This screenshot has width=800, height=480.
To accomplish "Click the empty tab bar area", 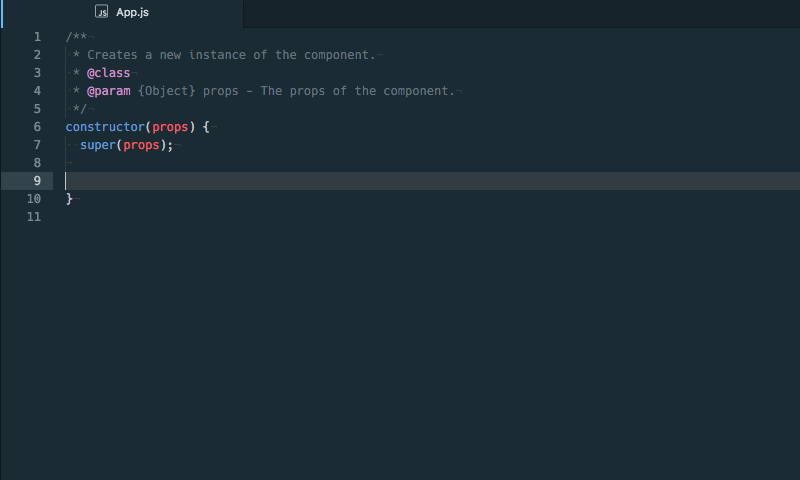I will point(521,13).
